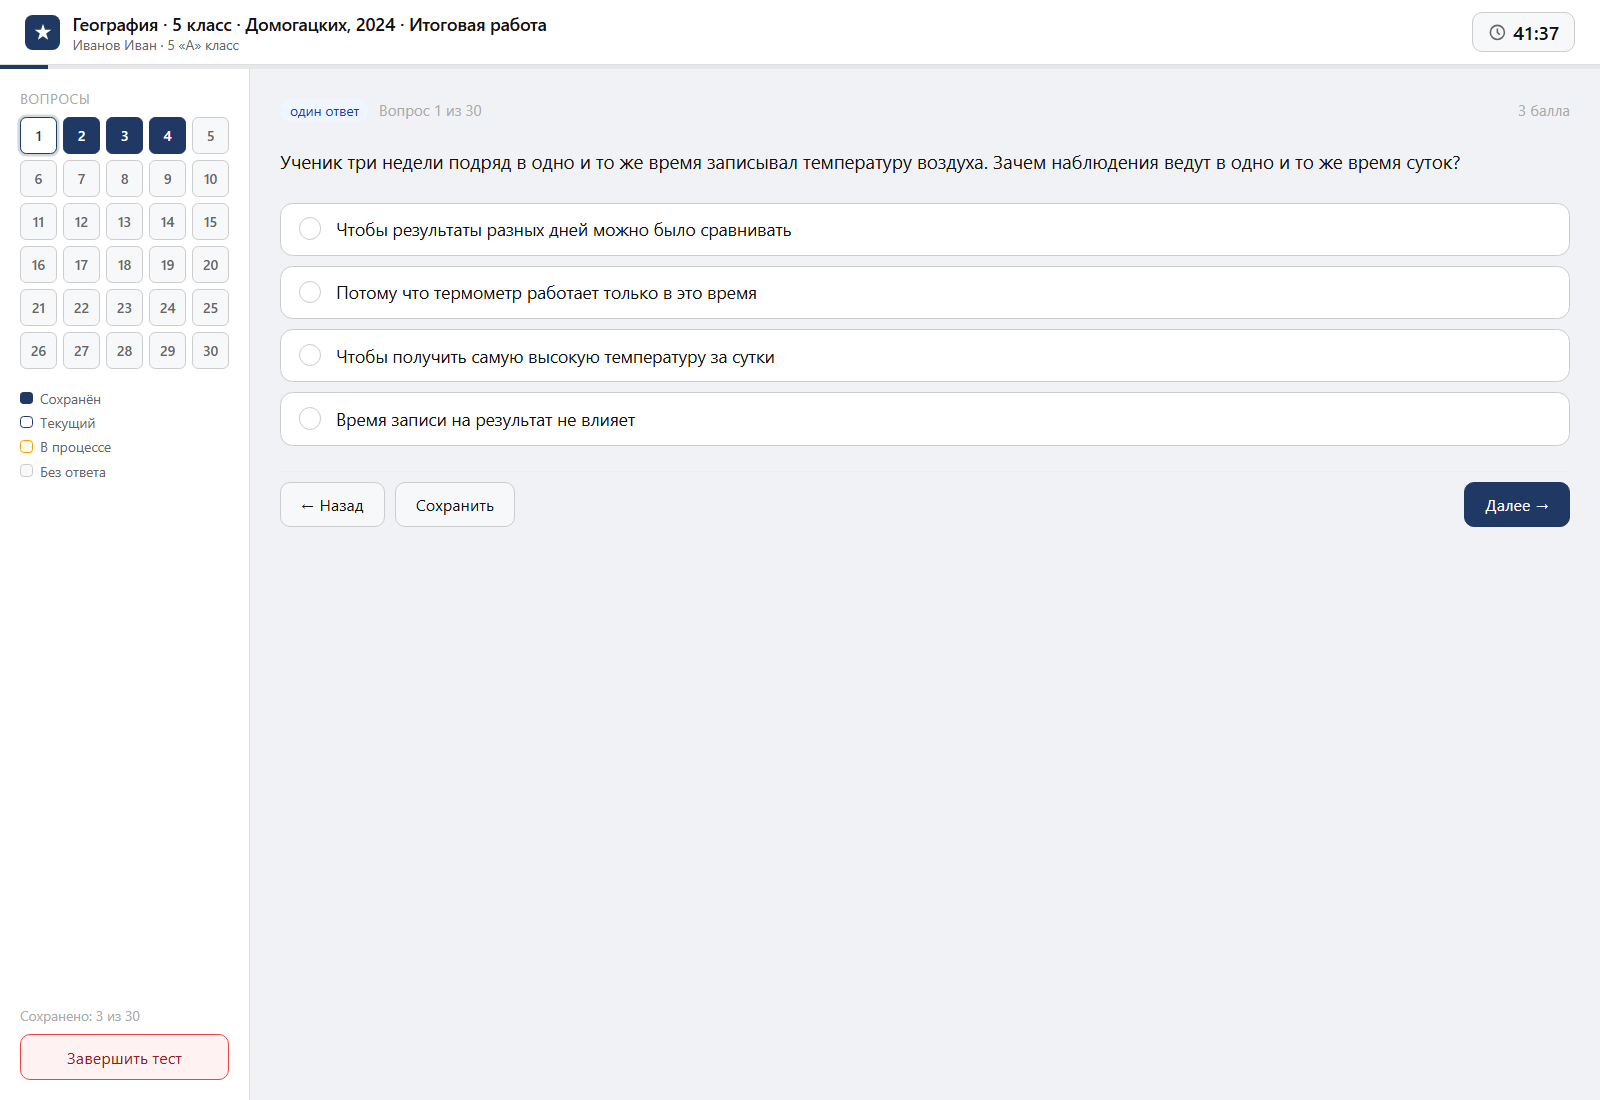Save the answer with Сохранить
The width and height of the screenshot is (1600, 1100).
(x=455, y=505)
